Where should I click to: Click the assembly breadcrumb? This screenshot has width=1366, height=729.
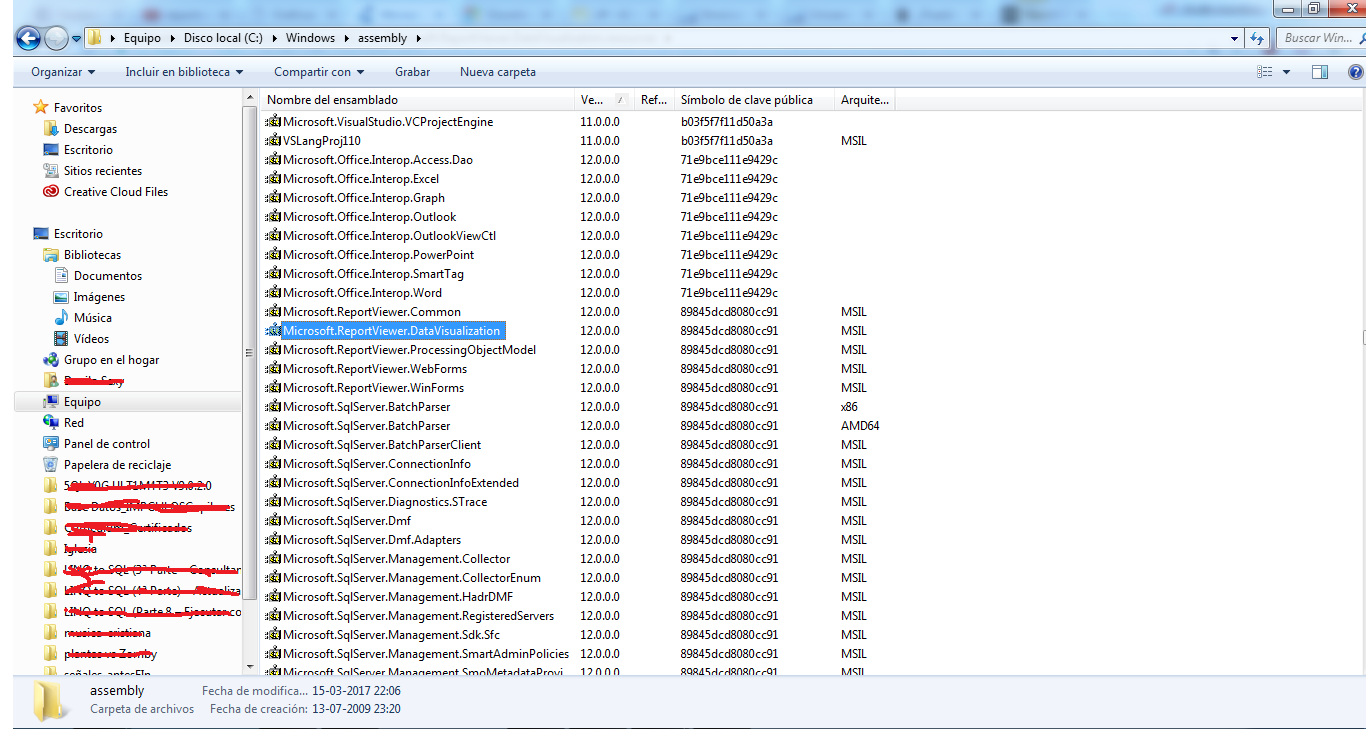coord(382,38)
